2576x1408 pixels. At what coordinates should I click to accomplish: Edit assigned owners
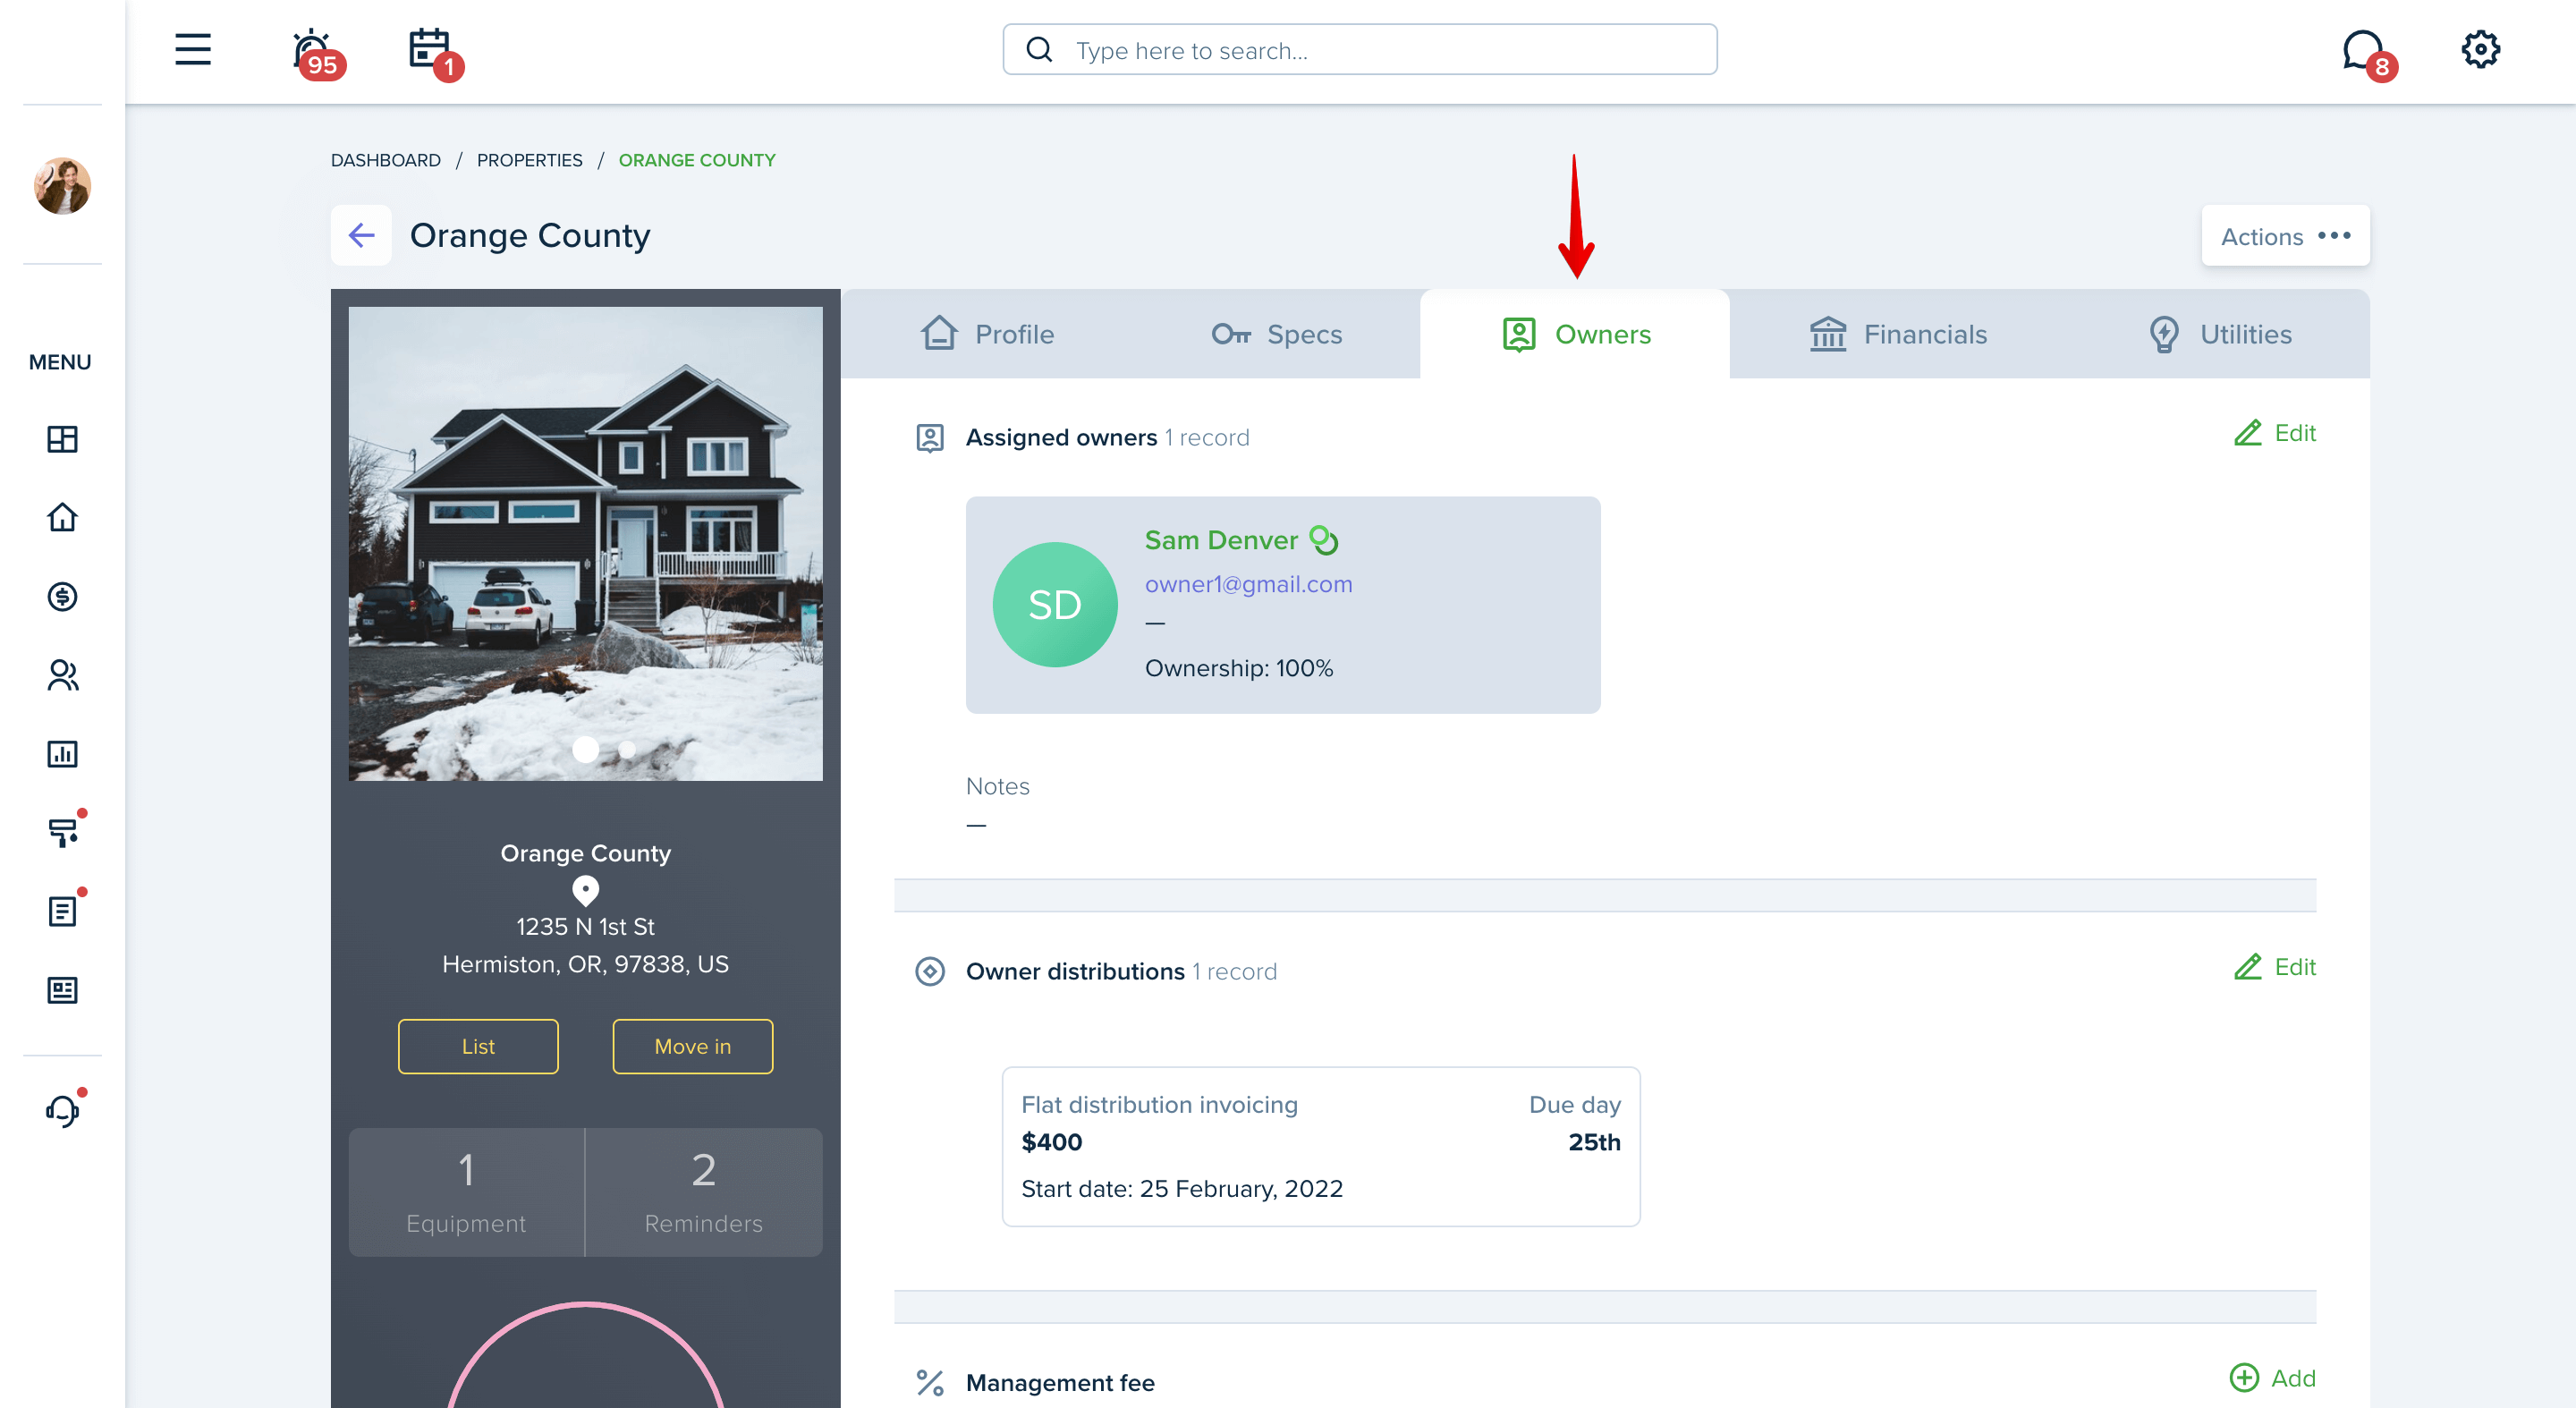click(x=2275, y=433)
